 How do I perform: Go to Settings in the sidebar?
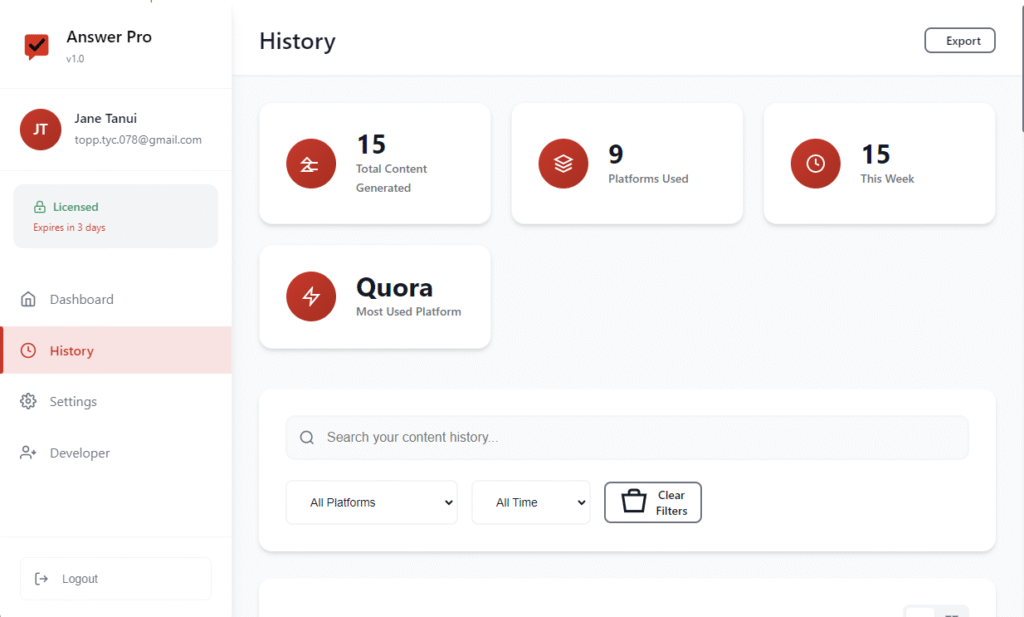[116, 401]
